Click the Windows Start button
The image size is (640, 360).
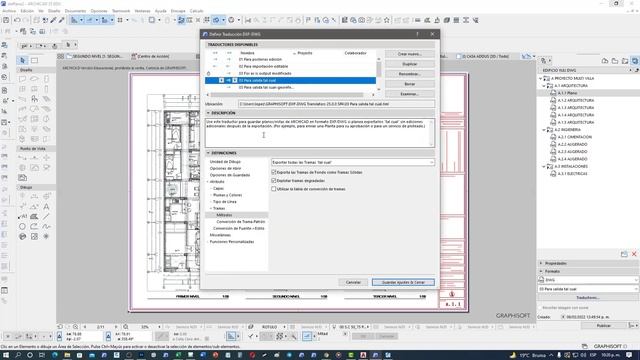point(6,355)
